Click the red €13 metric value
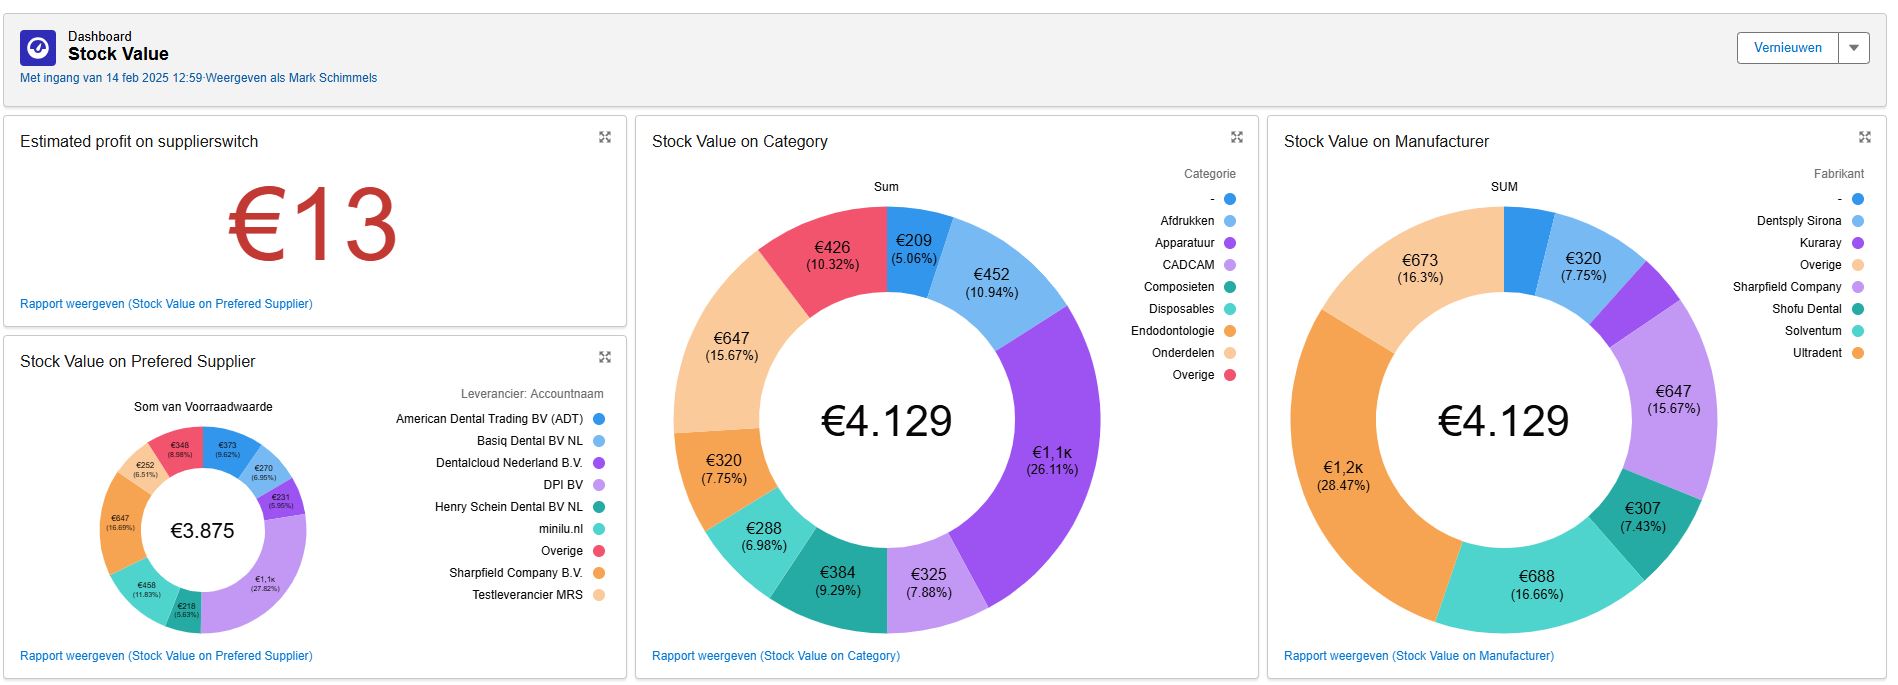Screen dimensions: 1898x685 (313, 225)
